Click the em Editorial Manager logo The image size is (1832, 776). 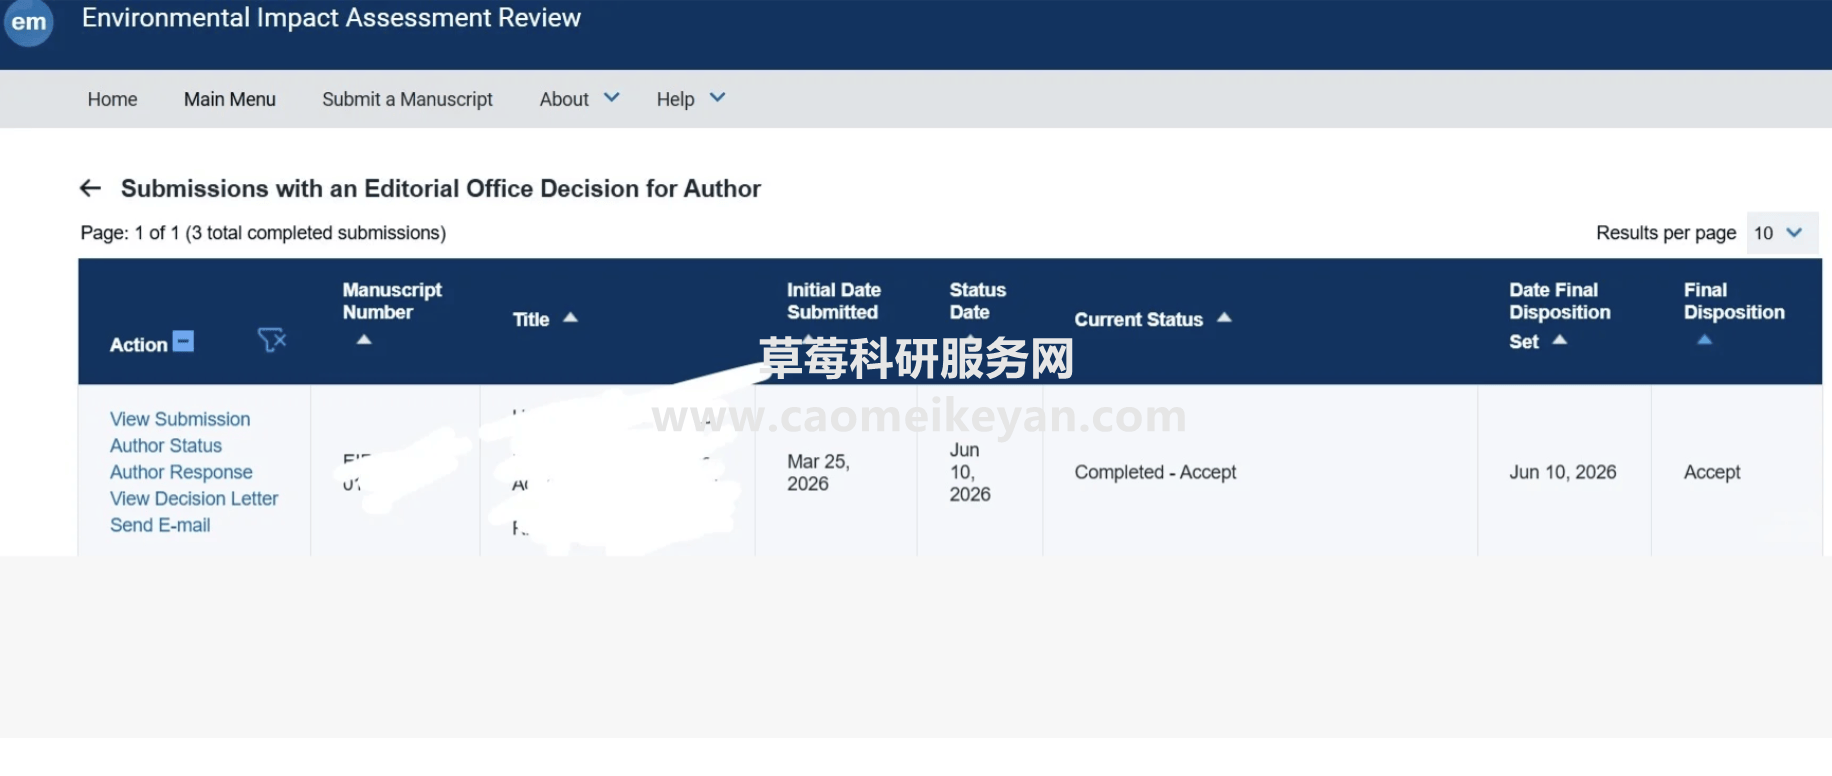click(x=28, y=21)
